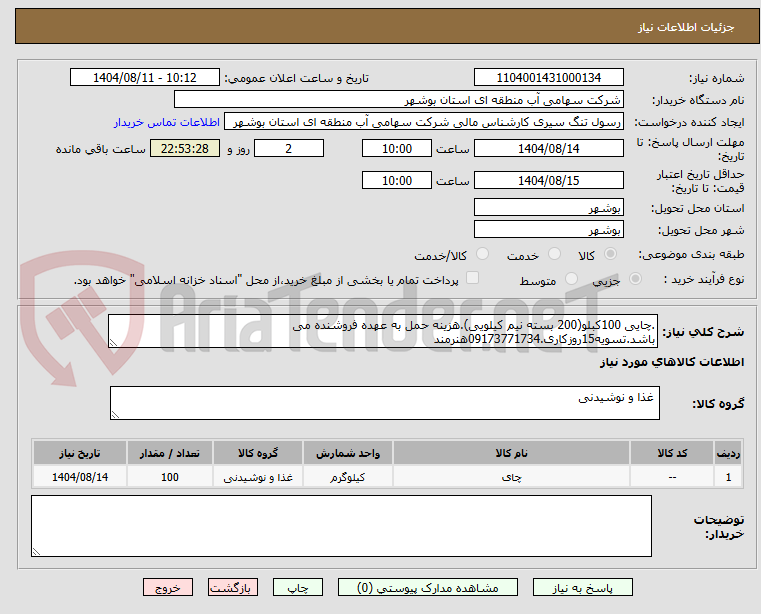
Task: Click the بازگشت back button
Action: tap(238, 588)
